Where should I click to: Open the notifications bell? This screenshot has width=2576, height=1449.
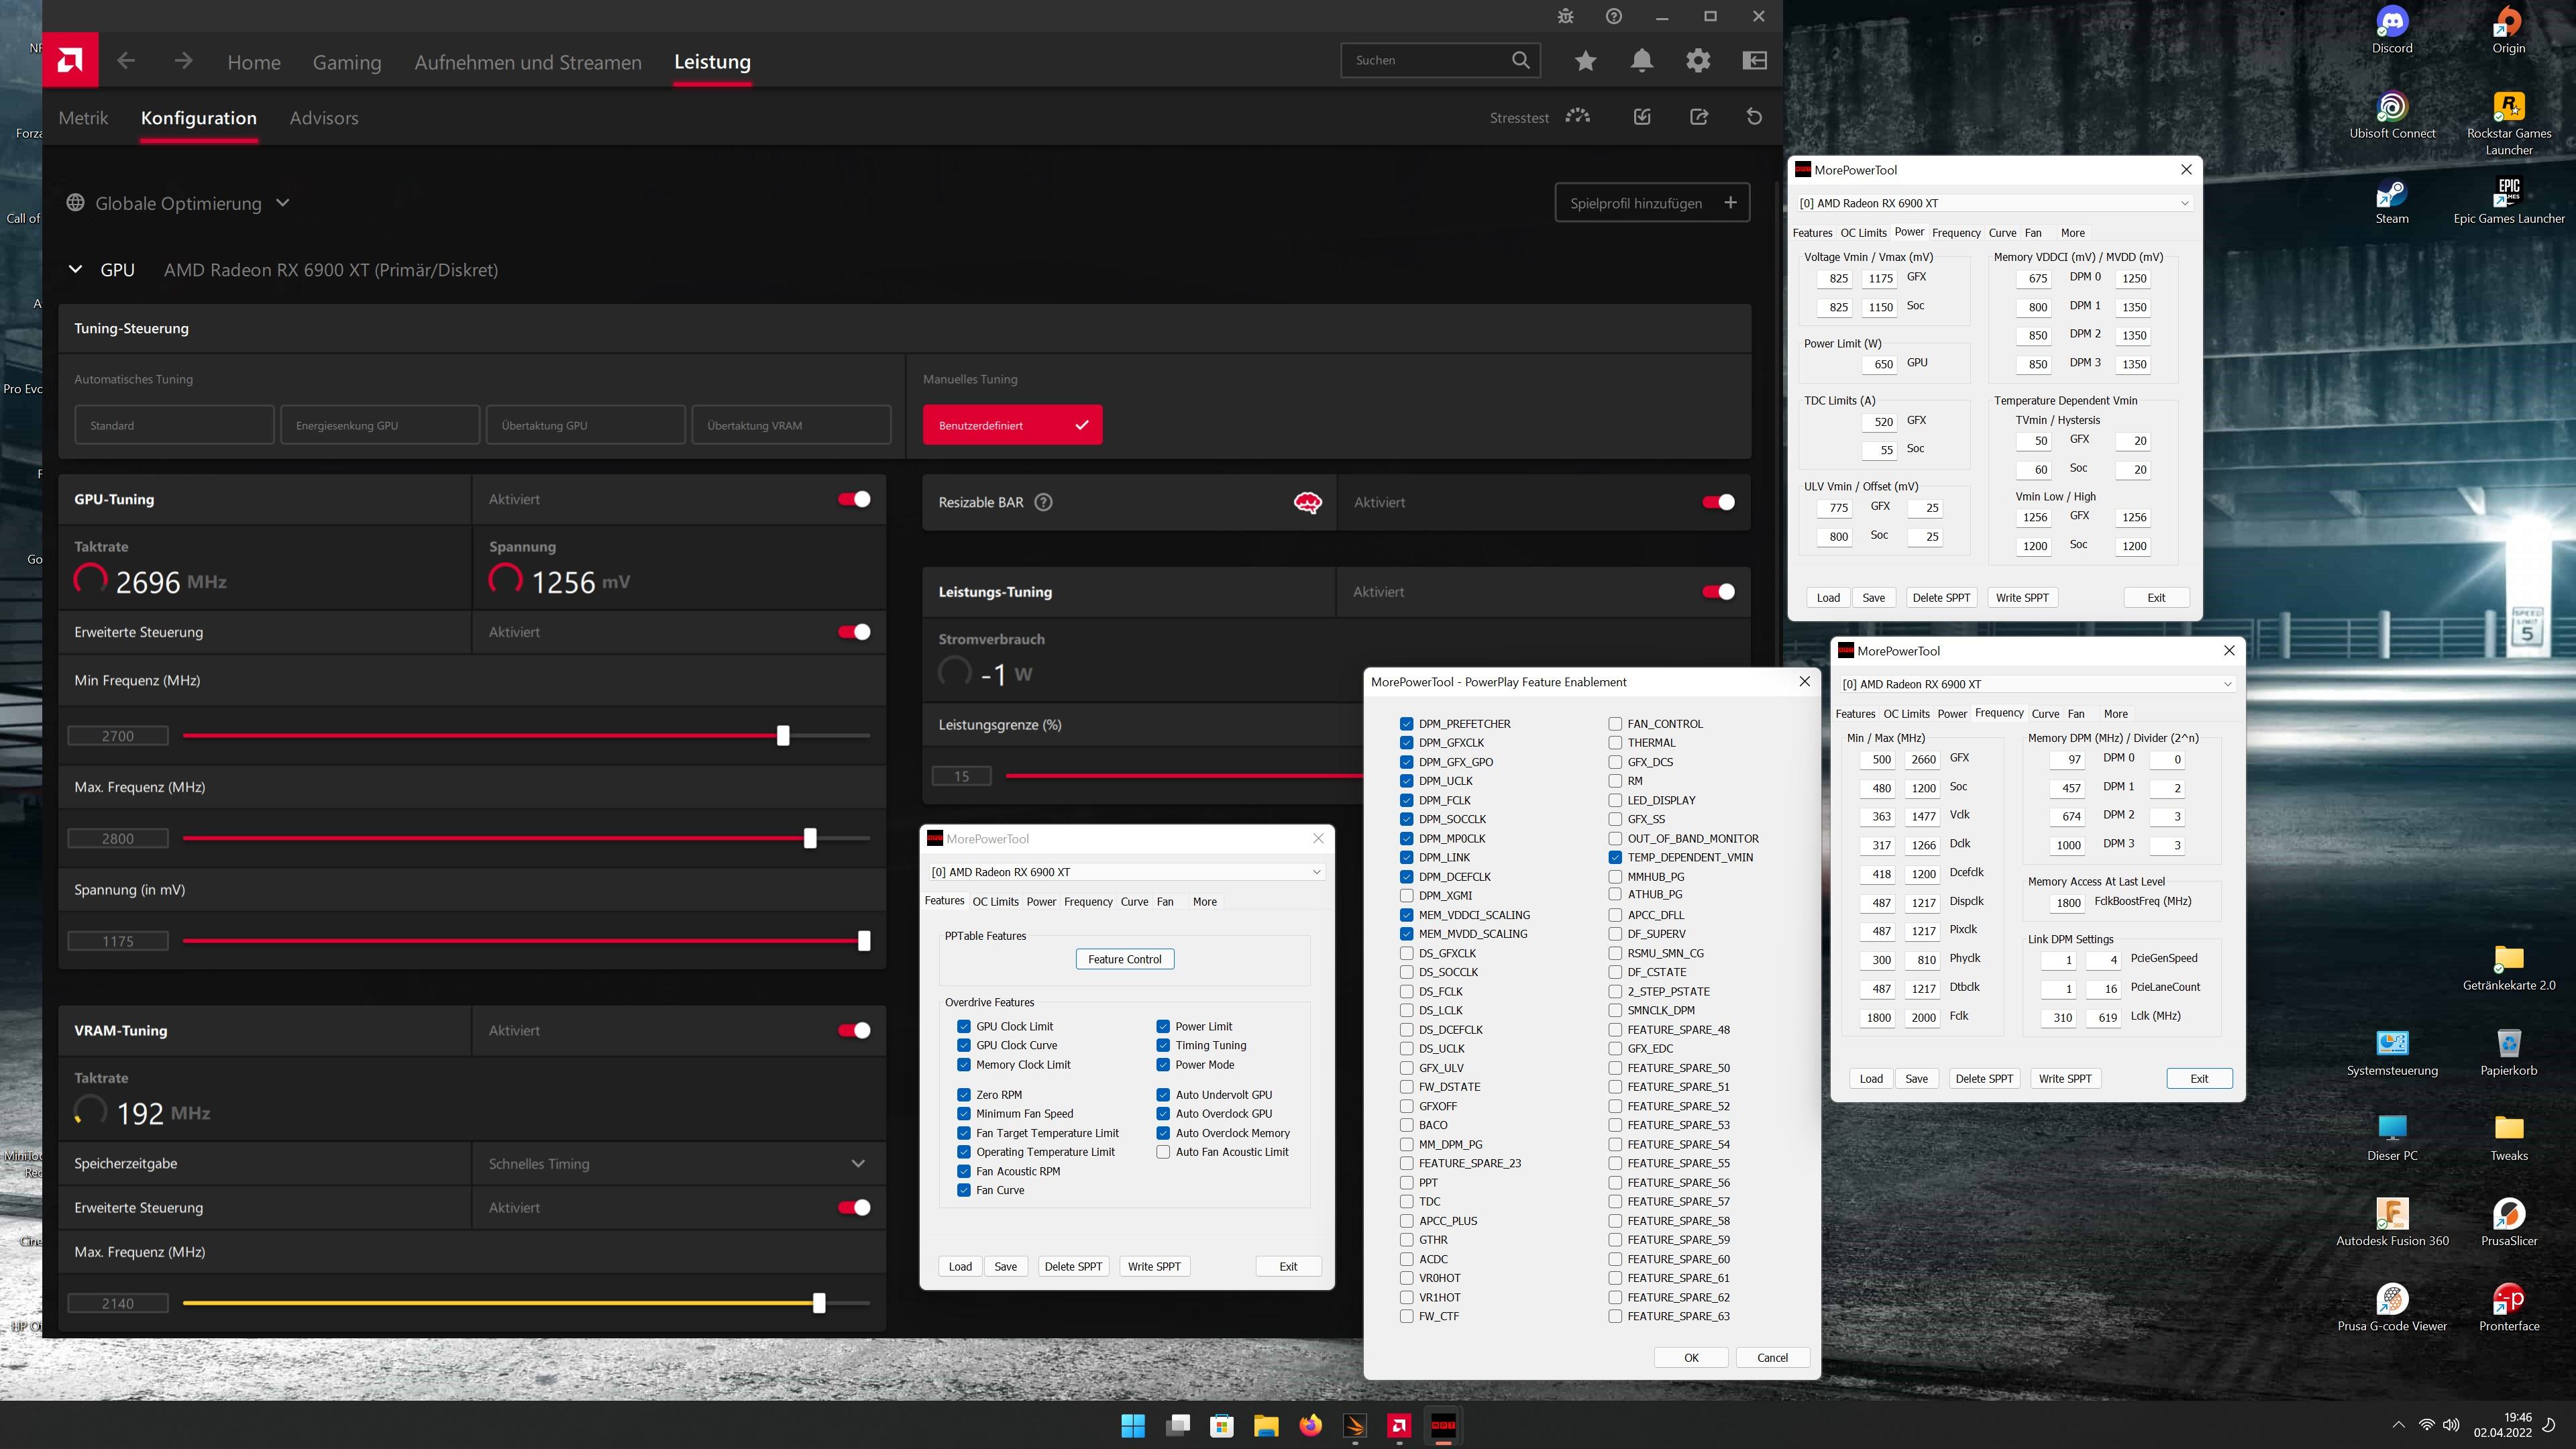coord(1641,61)
